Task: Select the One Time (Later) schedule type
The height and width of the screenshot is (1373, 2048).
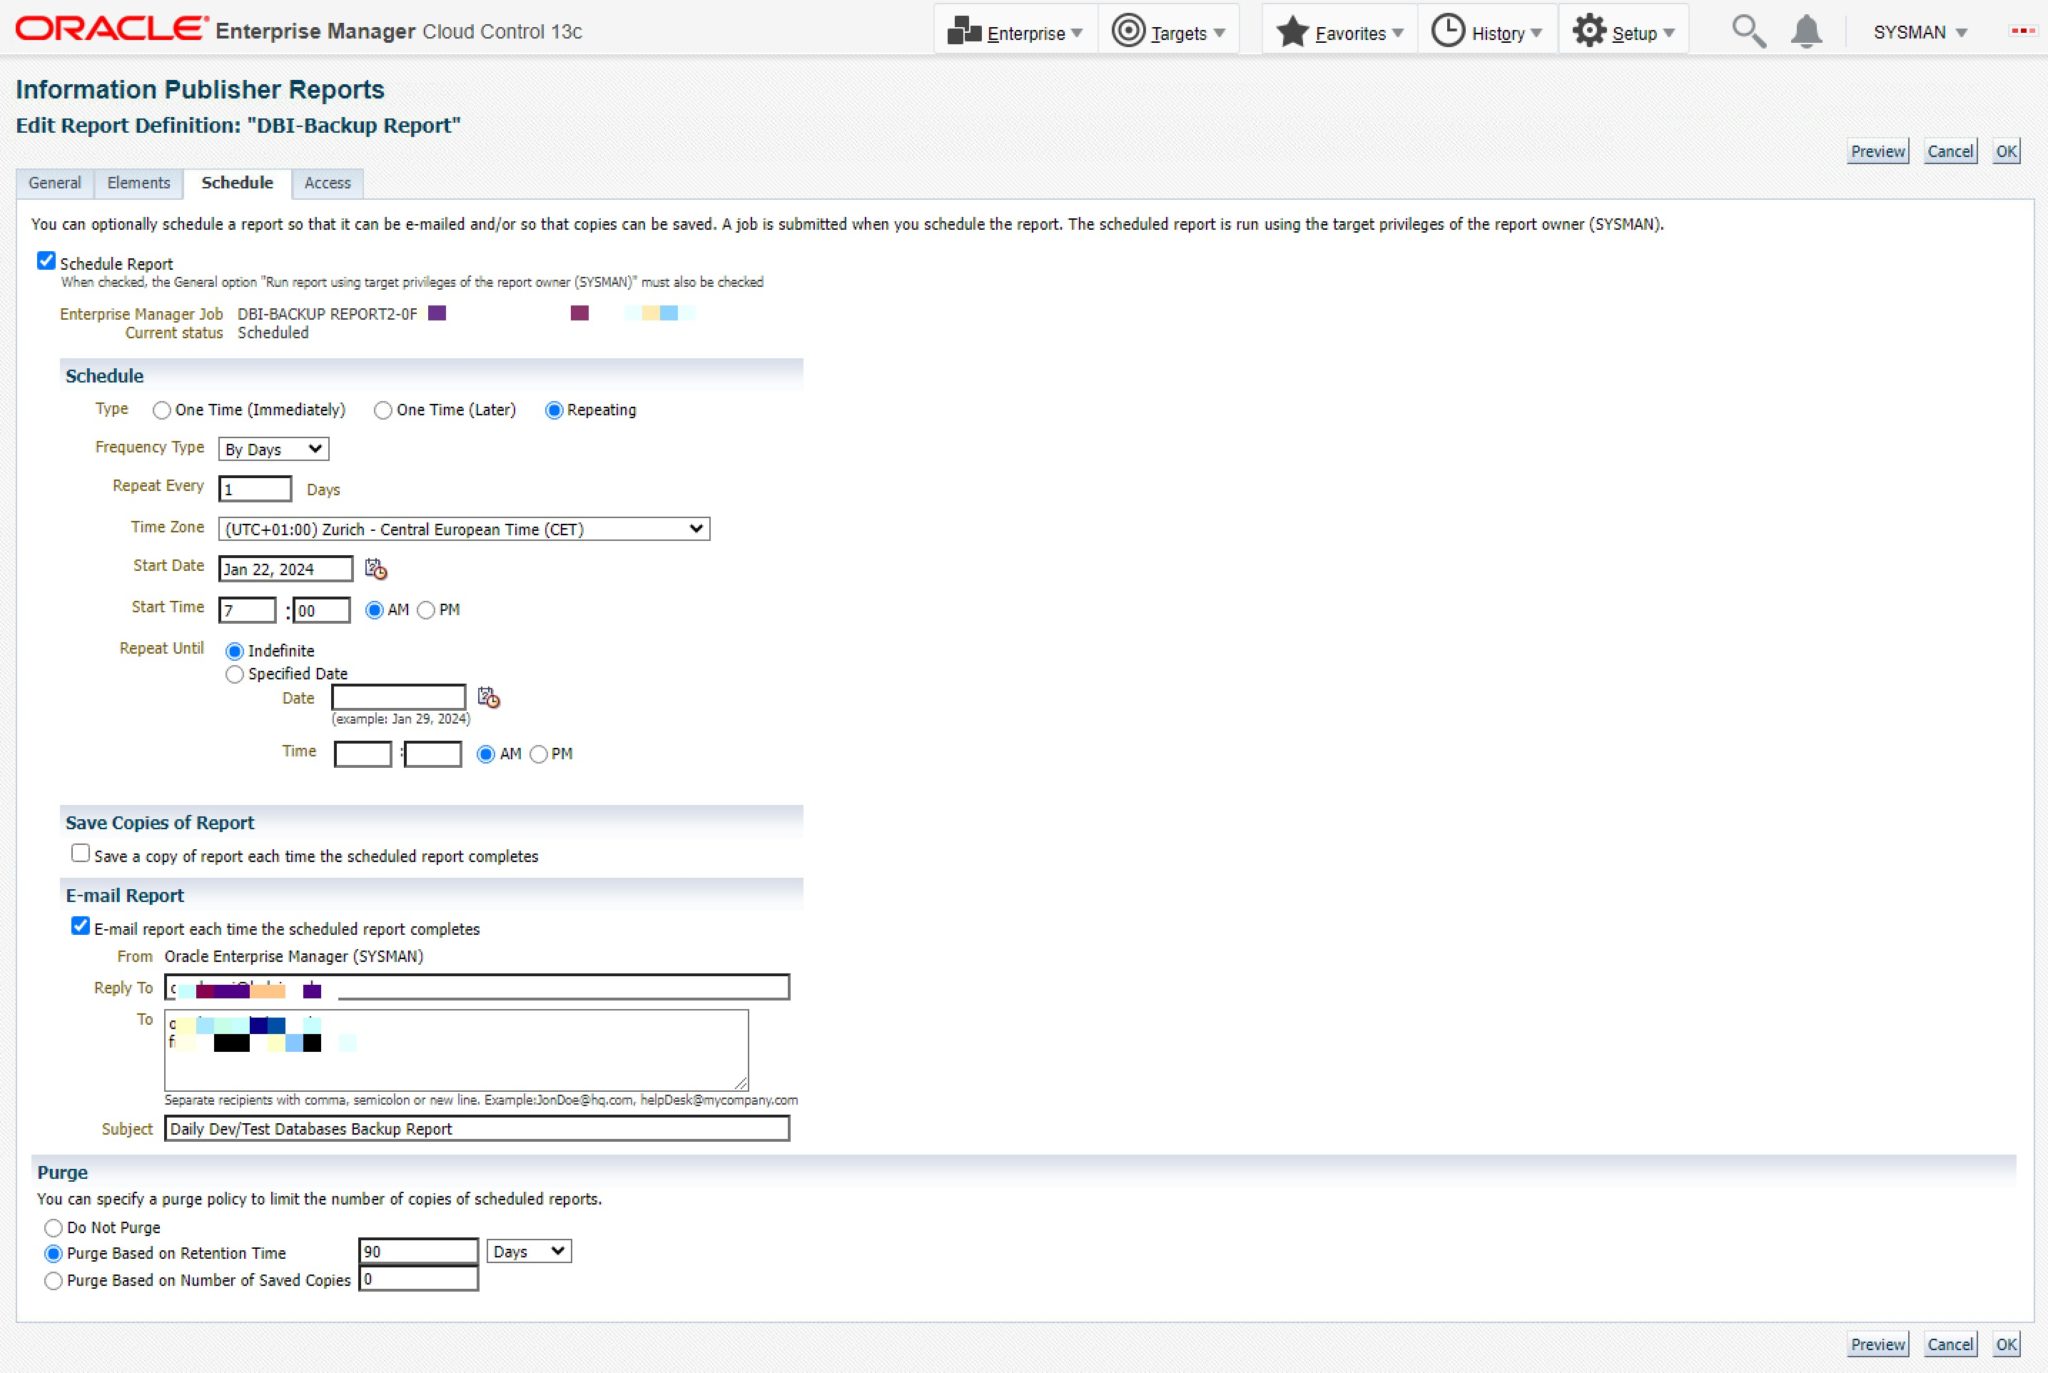Action: tap(383, 410)
